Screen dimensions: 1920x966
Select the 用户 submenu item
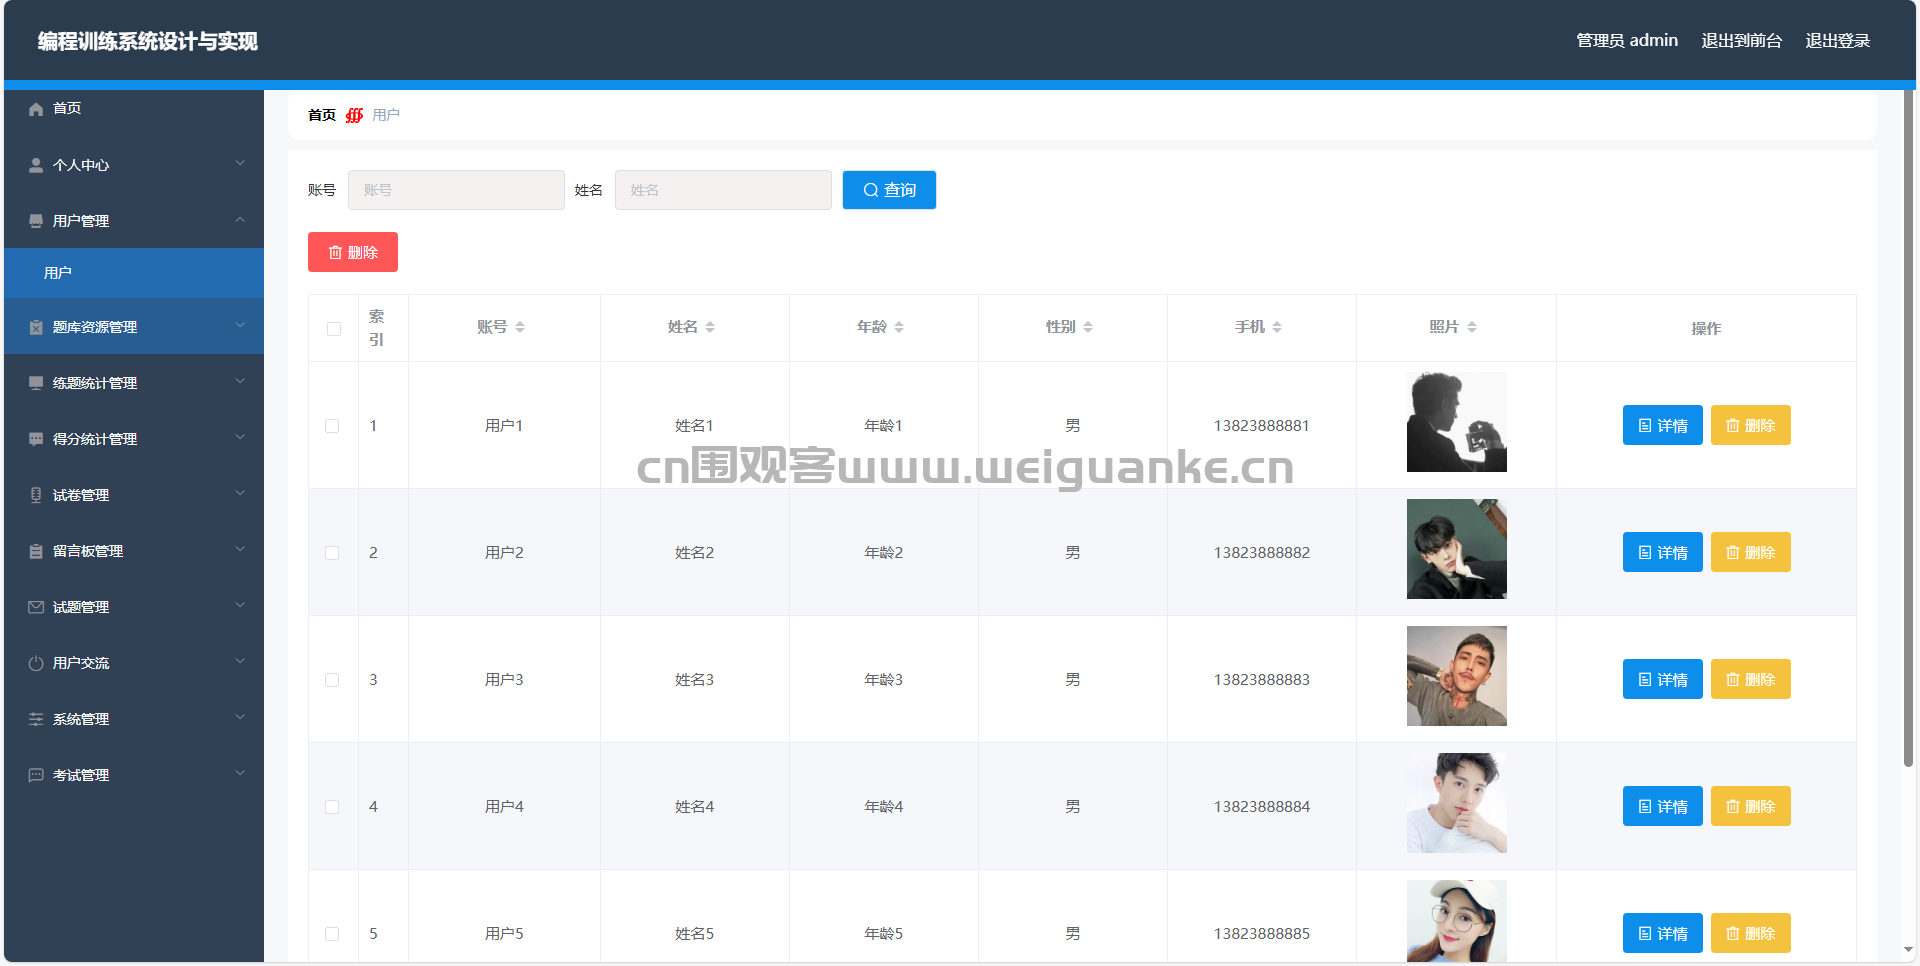click(x=134, y=273)
